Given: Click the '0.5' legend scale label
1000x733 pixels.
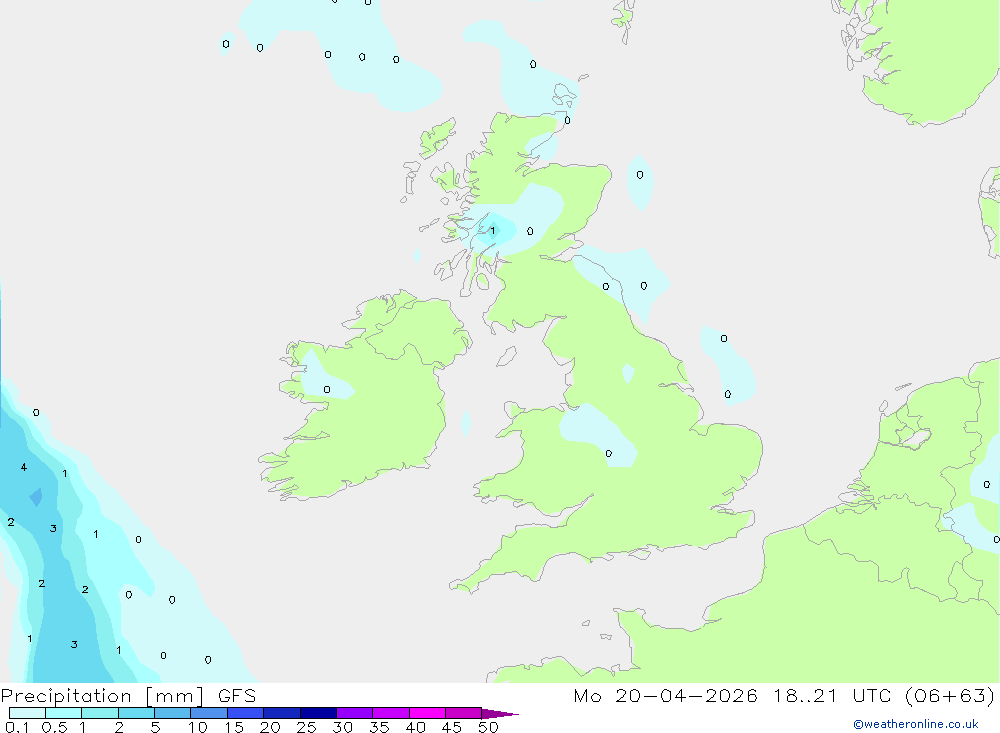Looking at the screenshot, I should pos(54,727).
